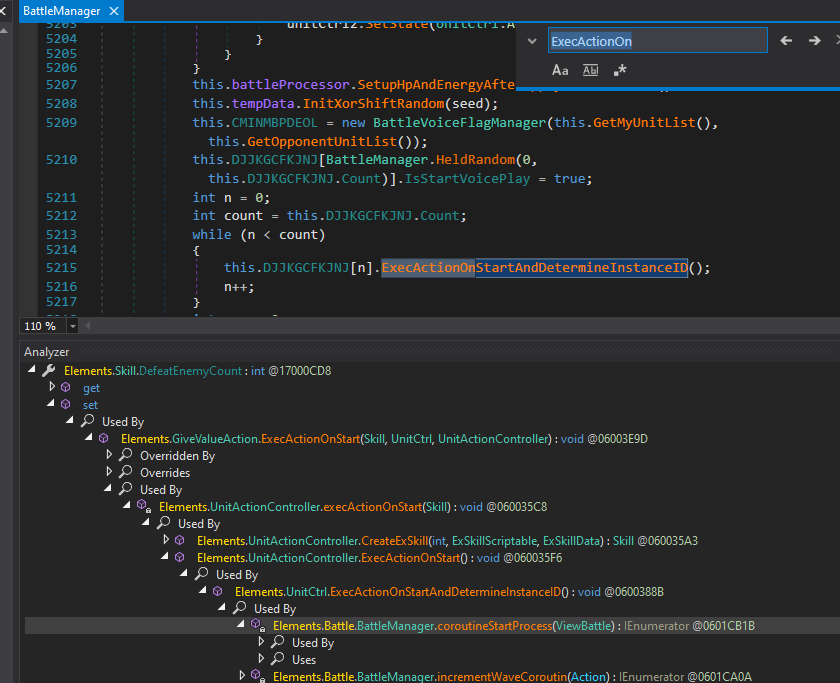Expand incrementWaveCoroutin(Action) node
The height and width of the screenshot is (683, 840).
[x=242, y=675]
